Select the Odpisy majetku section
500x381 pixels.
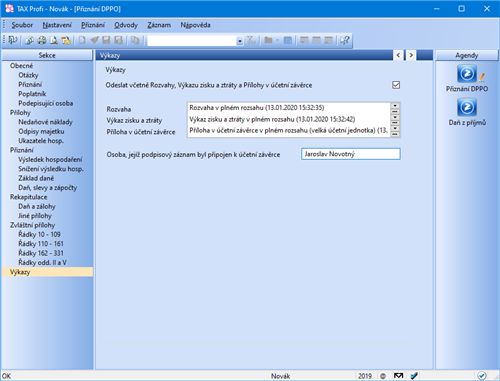pyautogui.click(x=41, y=131)
